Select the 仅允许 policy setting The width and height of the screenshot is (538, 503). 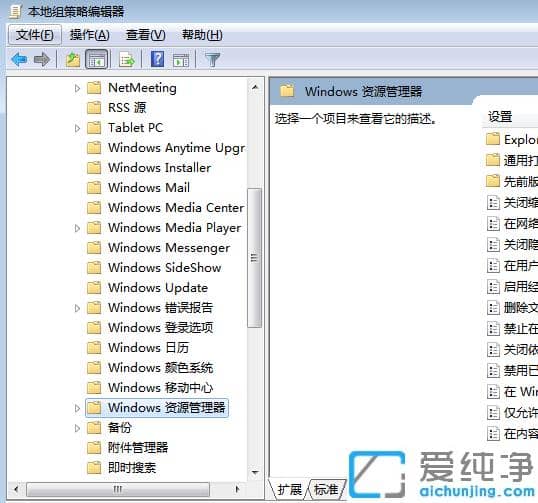point(512,412)
